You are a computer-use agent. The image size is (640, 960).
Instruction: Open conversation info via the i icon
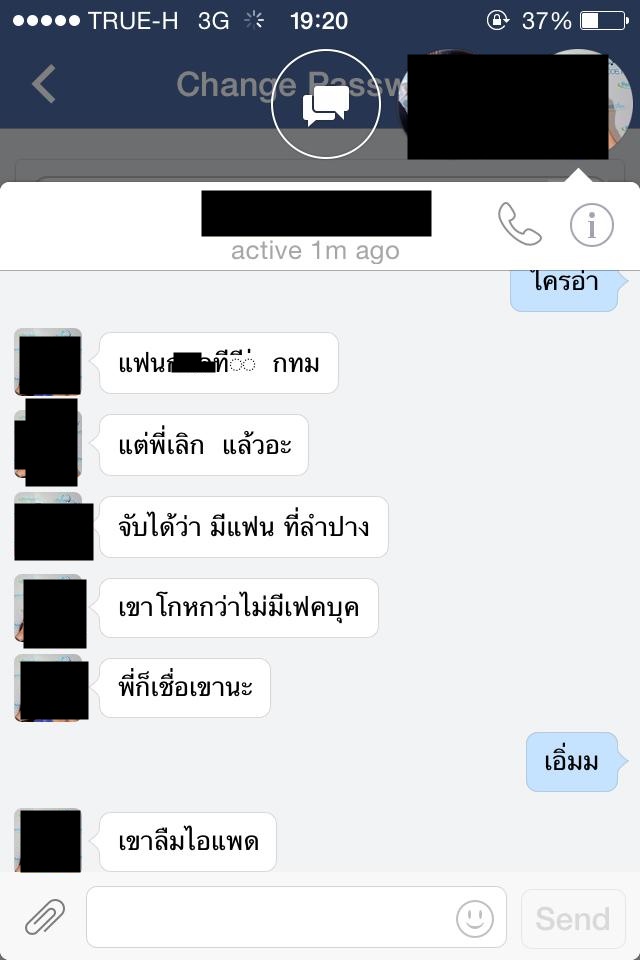(592, 225)
